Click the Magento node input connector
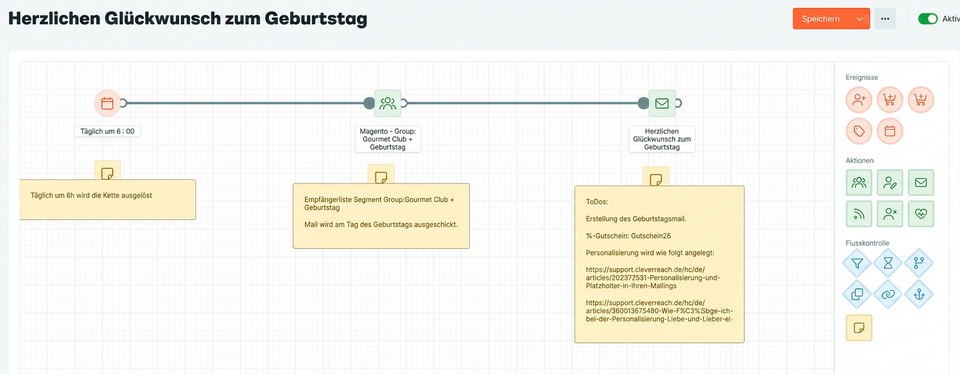 369,103
